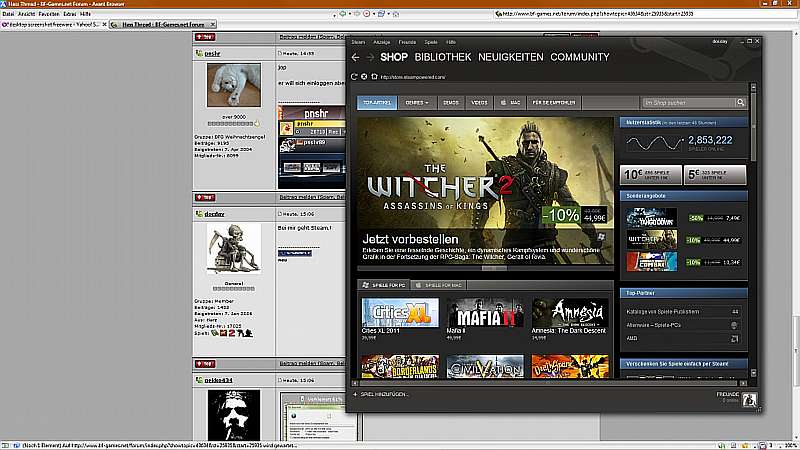Screen dimensions: 800x450
Task: Open the Für Sie empfohlen store tab
Action: (554, 103)
